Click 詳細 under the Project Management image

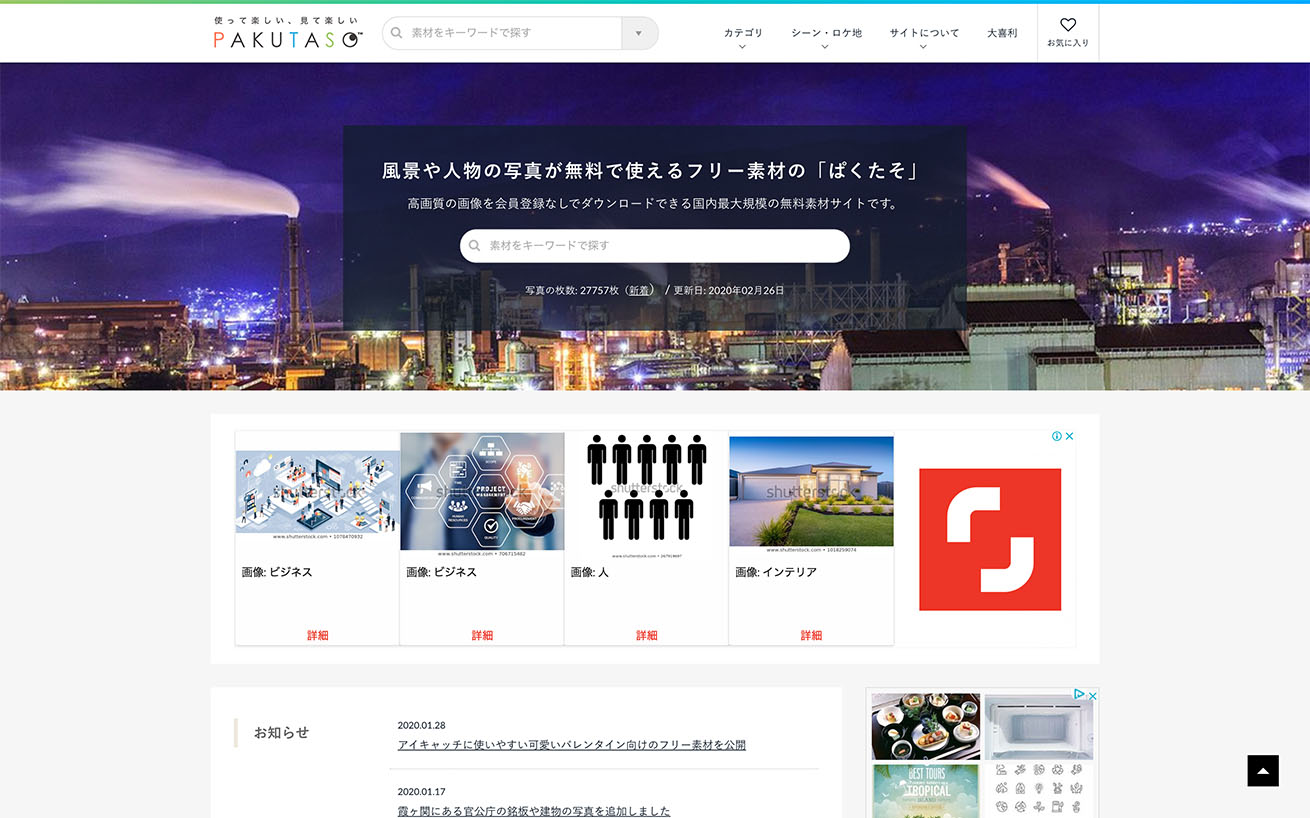click(482, 635)
